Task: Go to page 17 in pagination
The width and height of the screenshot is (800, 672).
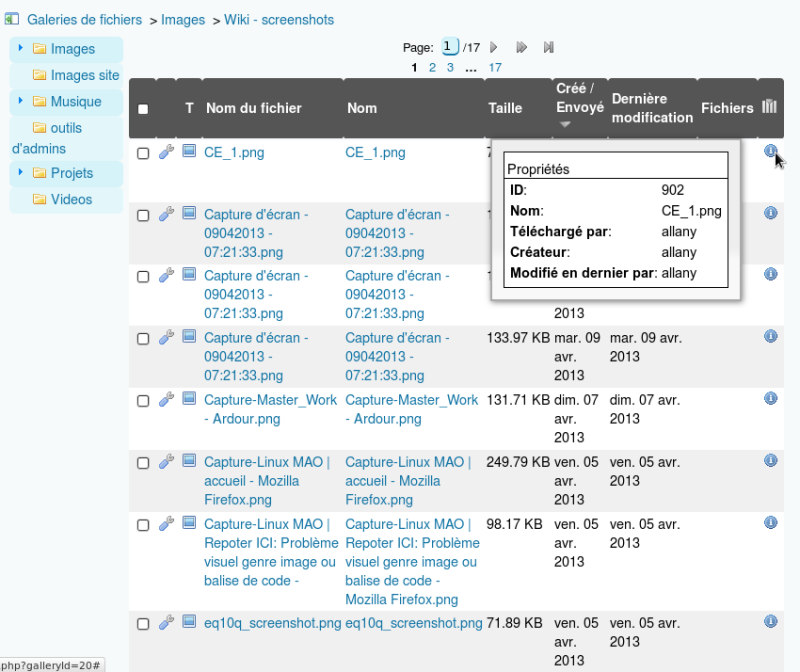Action: pos(494,68)
